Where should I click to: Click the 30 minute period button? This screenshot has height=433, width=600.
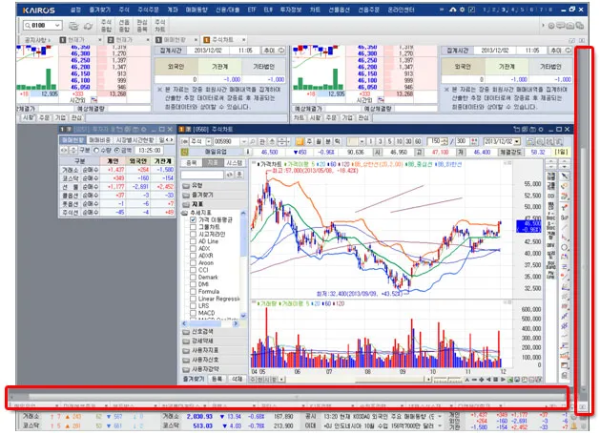(x=408, y=142)
